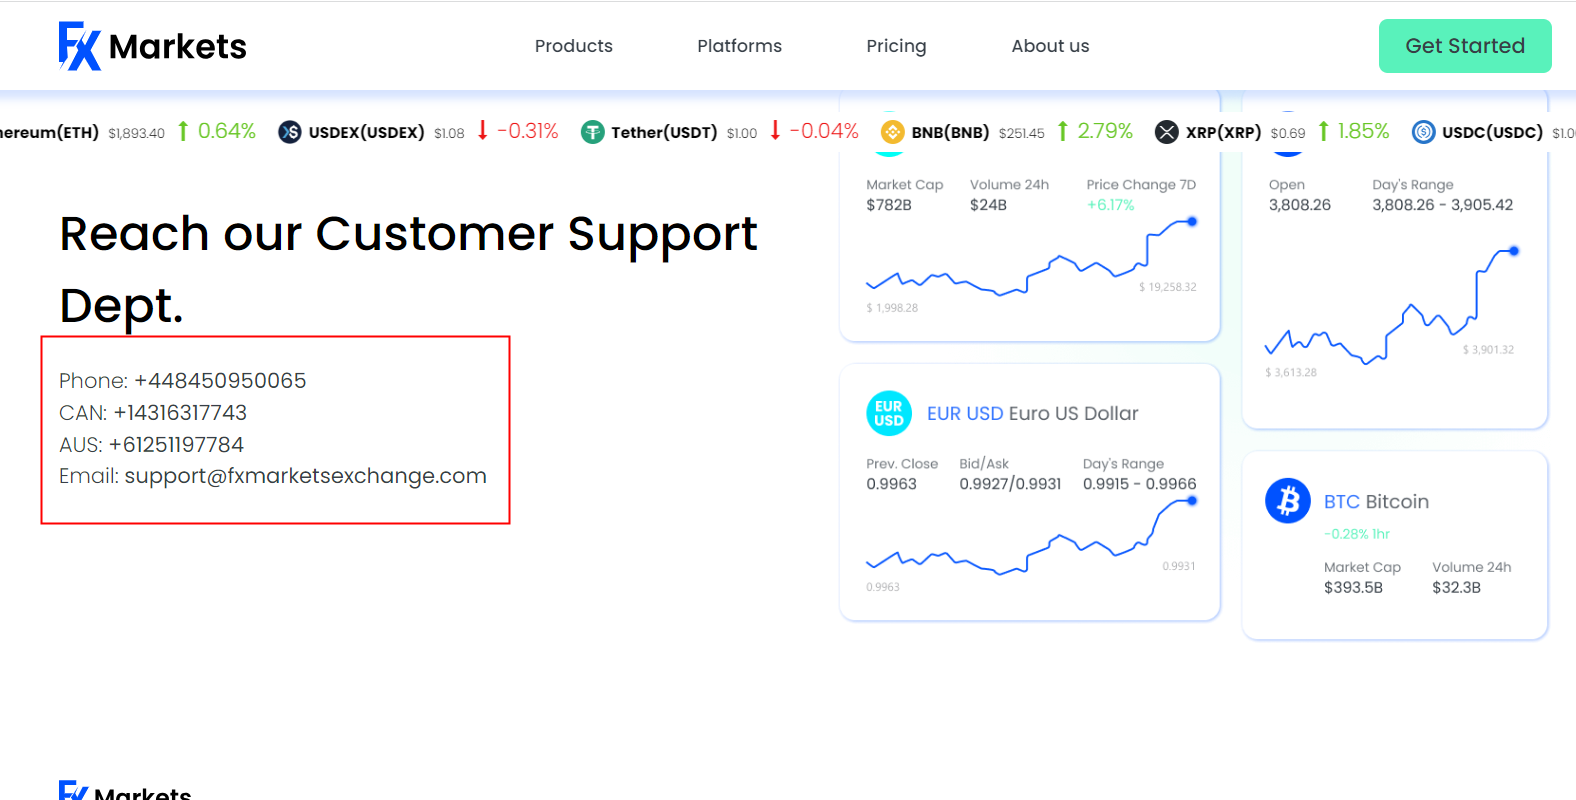Click the Tether(USDT) ticker label
The image size is (1576, 800).
click(x=664, y=132)
